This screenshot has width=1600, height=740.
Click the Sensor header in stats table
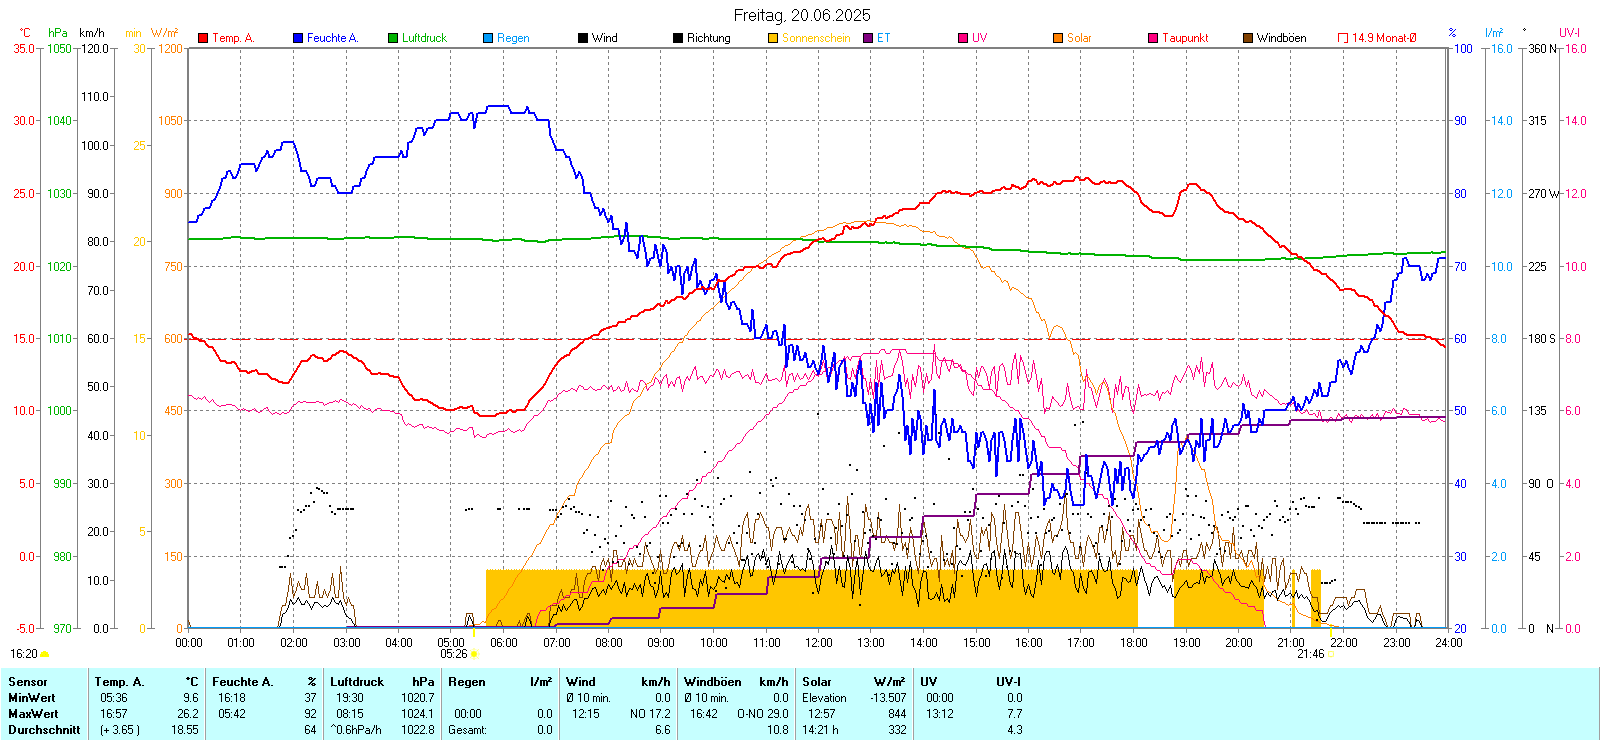tap(28, 682)
